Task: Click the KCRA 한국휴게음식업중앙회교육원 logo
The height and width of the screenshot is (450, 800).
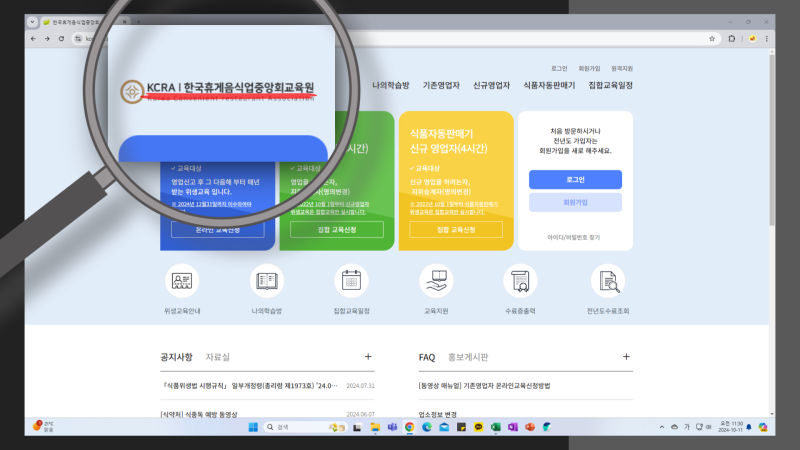Action: coord(218,91)
